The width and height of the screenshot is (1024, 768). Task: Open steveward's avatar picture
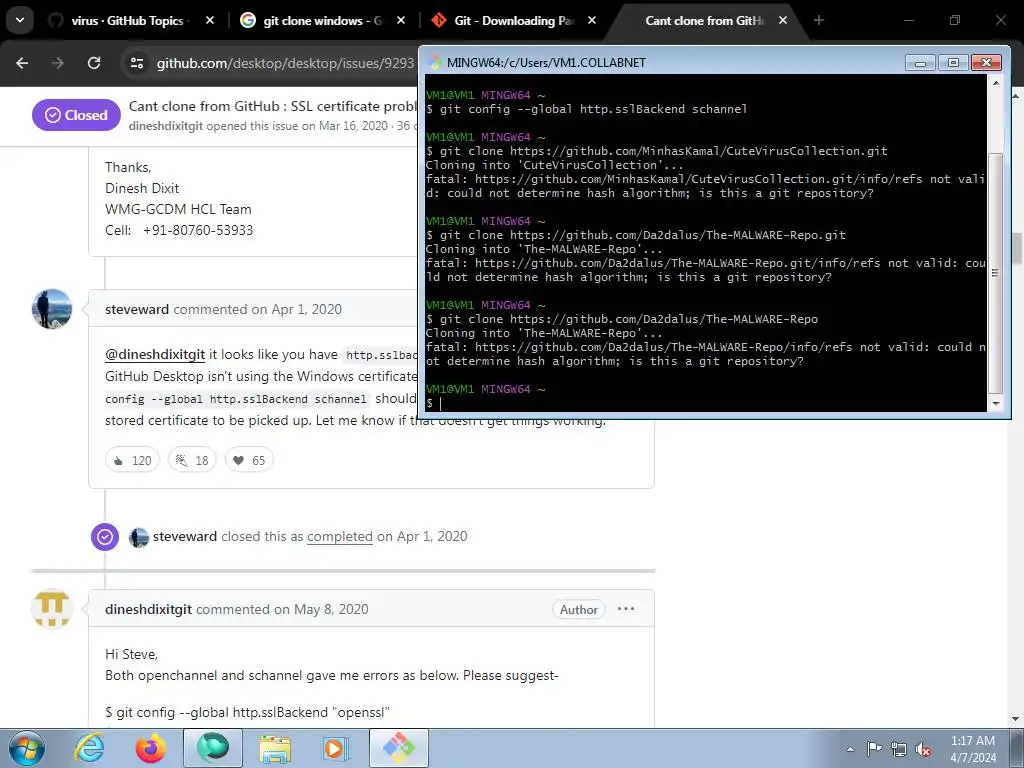click(x=52, y=309)
